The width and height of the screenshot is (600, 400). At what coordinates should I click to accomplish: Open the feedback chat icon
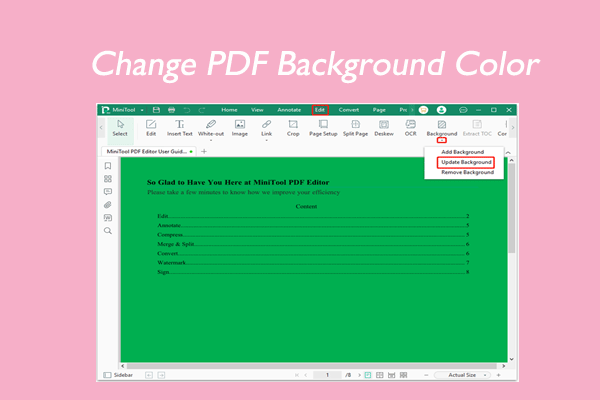pyautogui.click(x=463, y=110)
